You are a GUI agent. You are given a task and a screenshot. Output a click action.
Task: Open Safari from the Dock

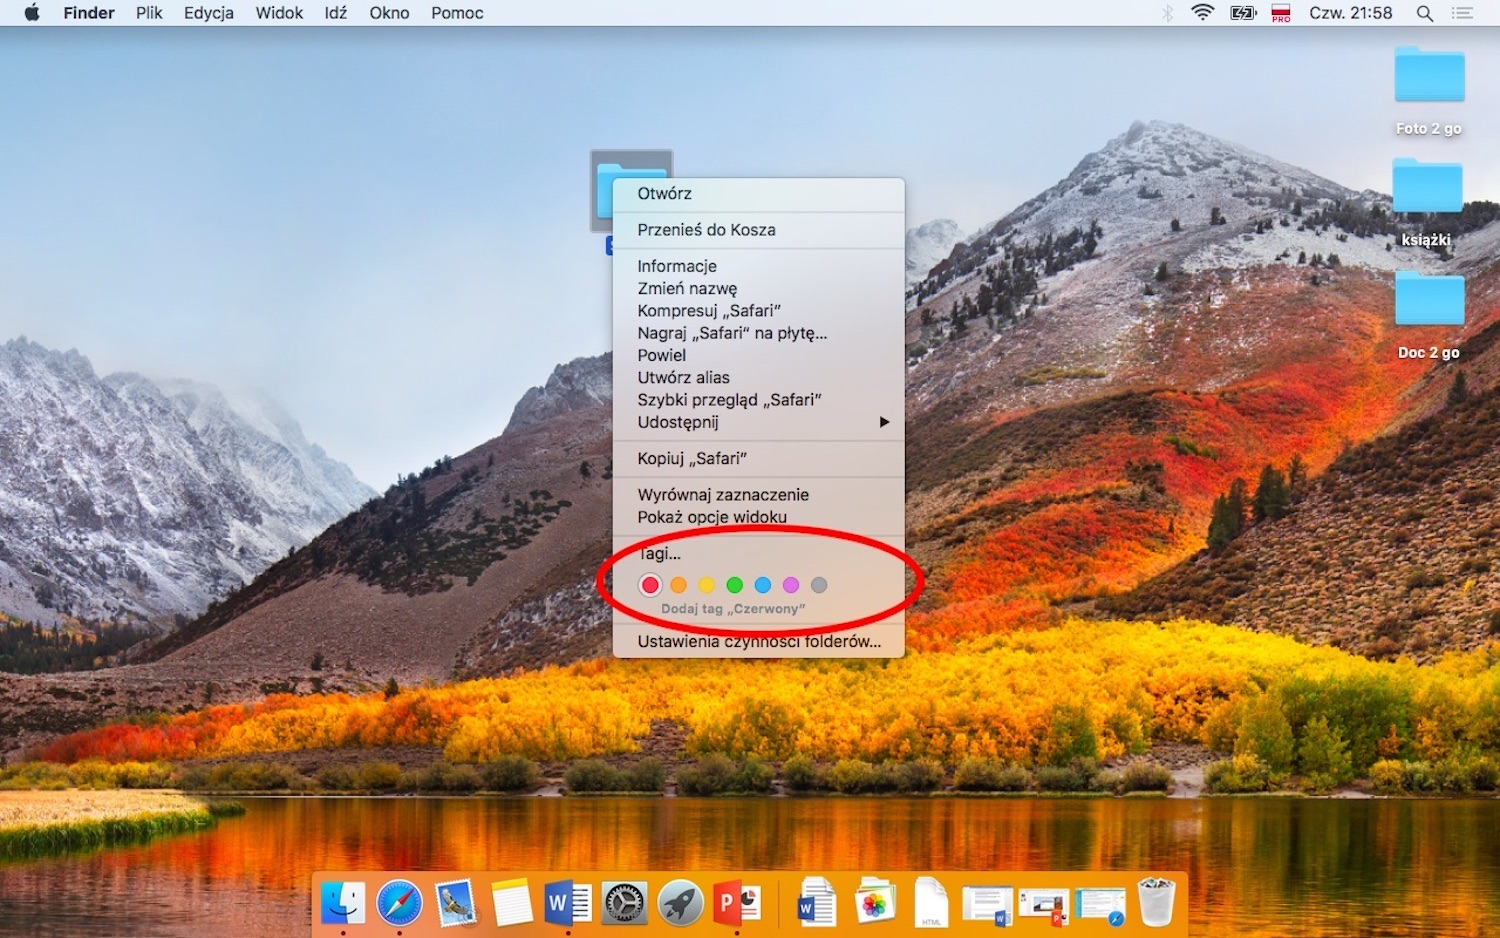(399, 904)
